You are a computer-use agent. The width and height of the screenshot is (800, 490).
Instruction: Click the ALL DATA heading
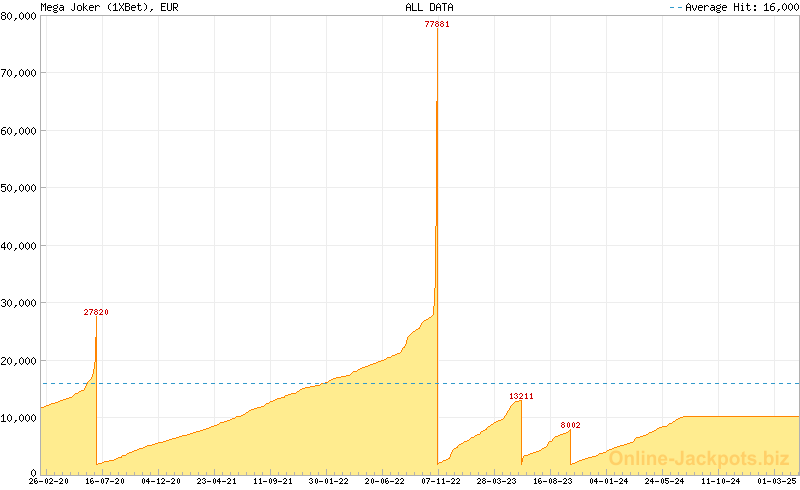click(429, 7)
